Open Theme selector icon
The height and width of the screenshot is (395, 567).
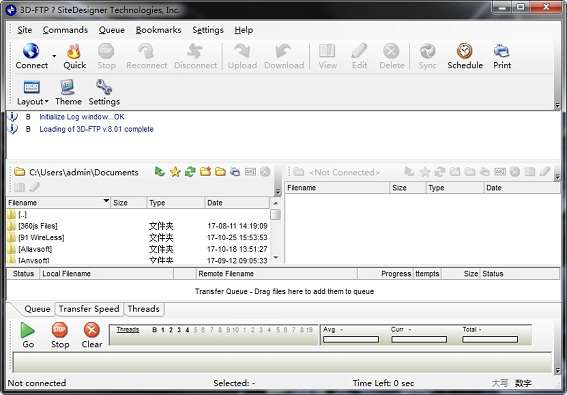pyautogui.click(x=68, y=87)
